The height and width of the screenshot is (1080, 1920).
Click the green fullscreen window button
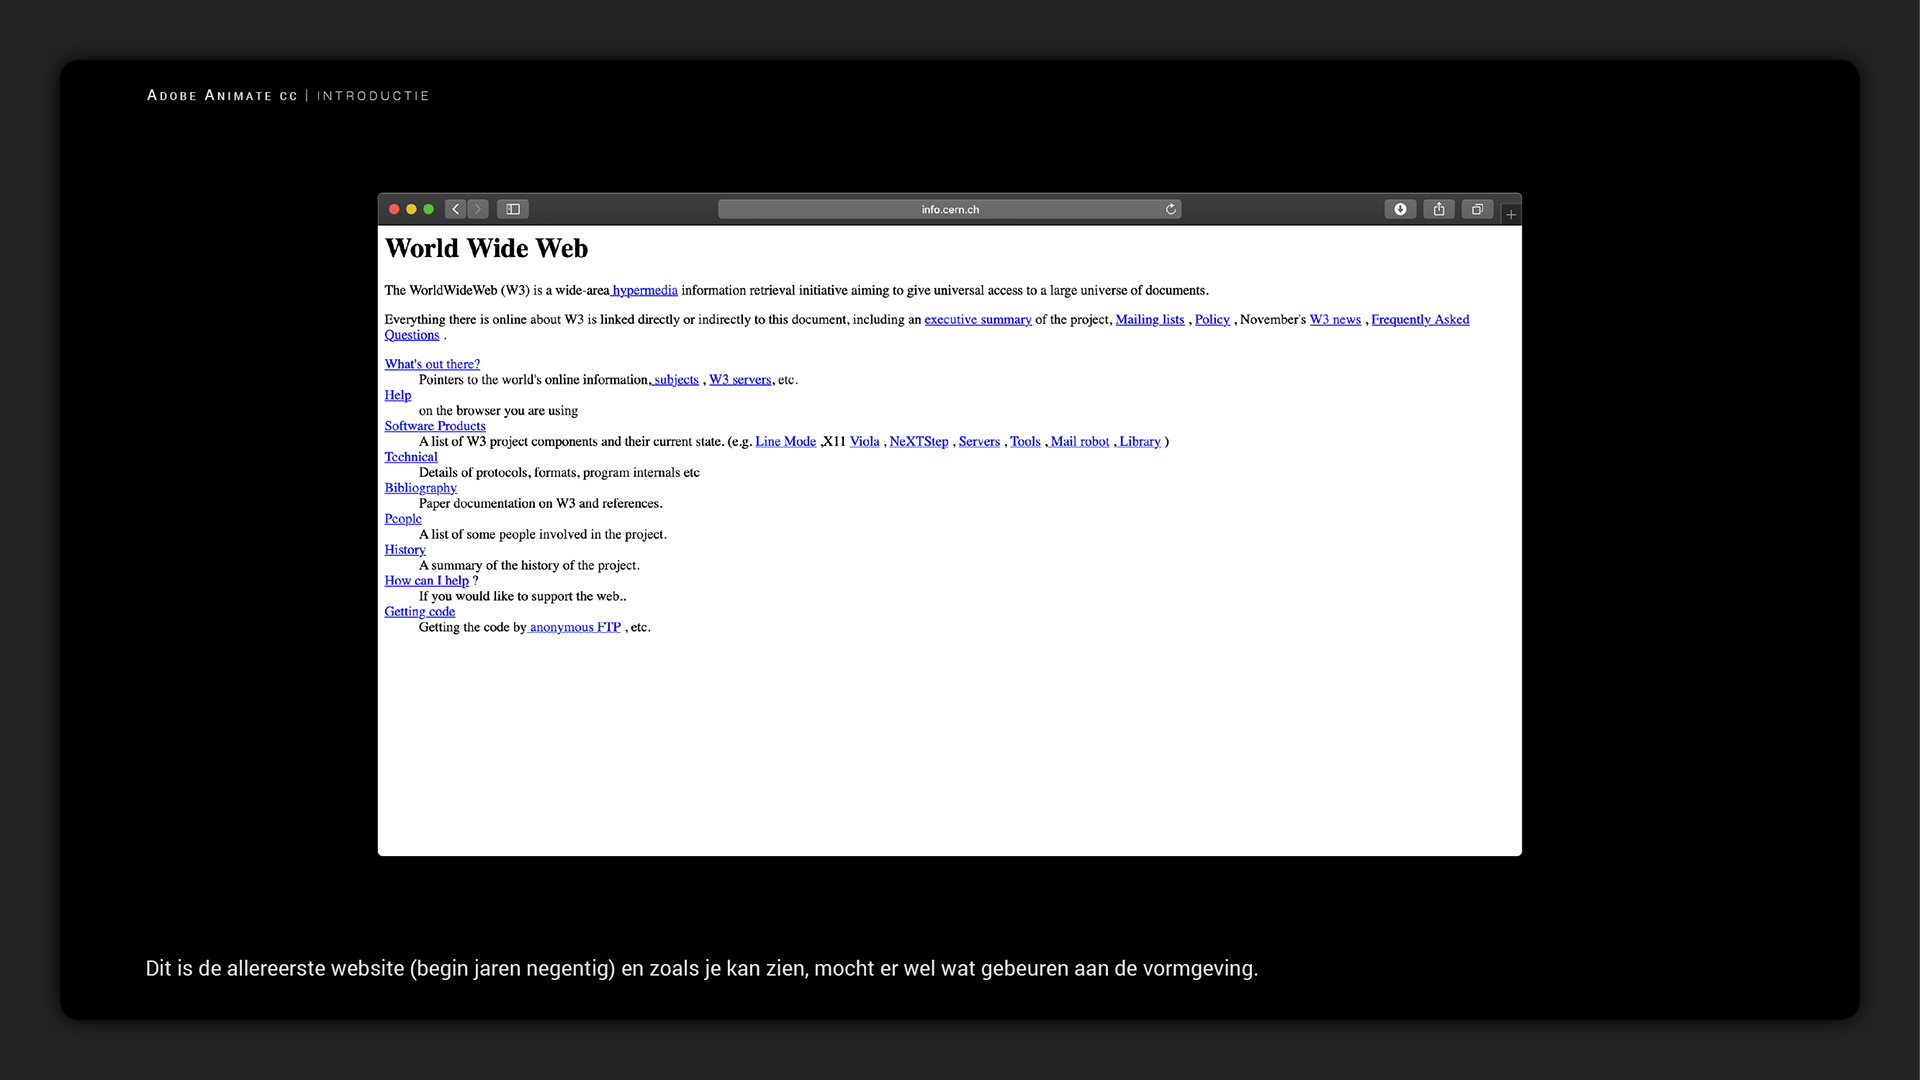click(428, 209)
